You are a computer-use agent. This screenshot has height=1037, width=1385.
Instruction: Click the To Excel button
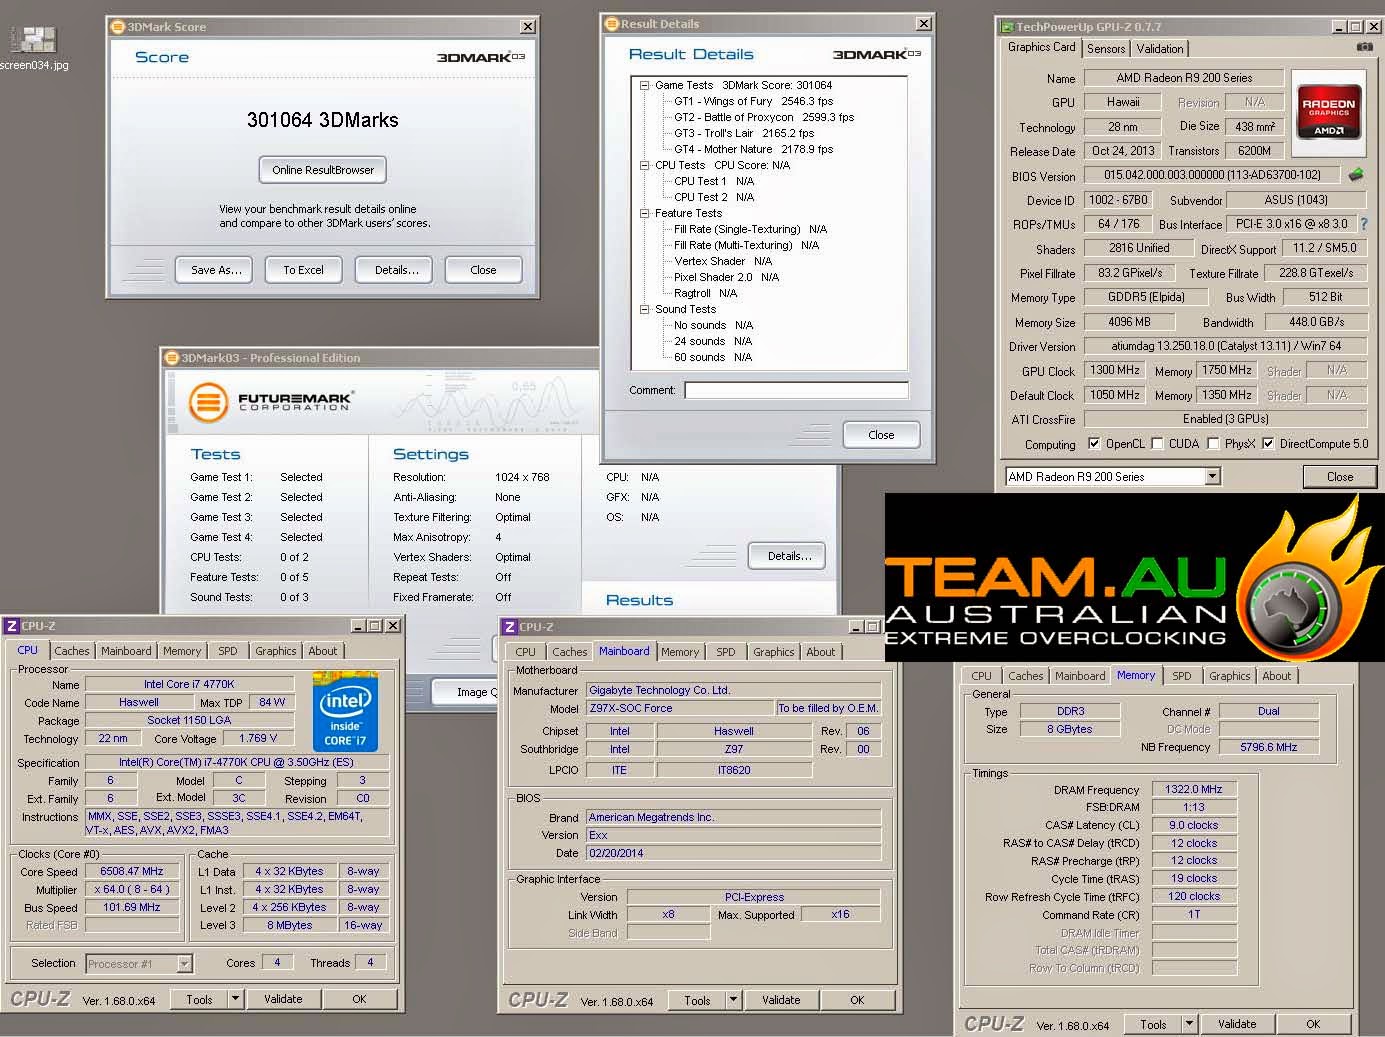303,270
